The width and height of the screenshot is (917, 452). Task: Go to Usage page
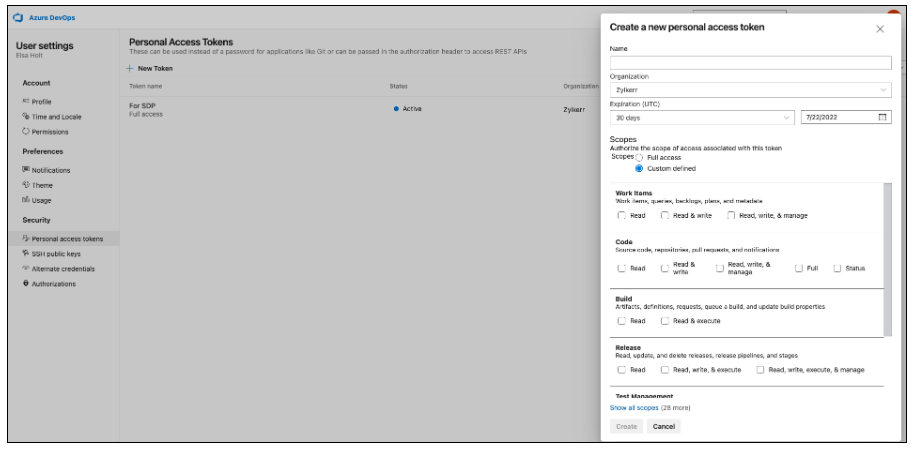coord(42,201)
